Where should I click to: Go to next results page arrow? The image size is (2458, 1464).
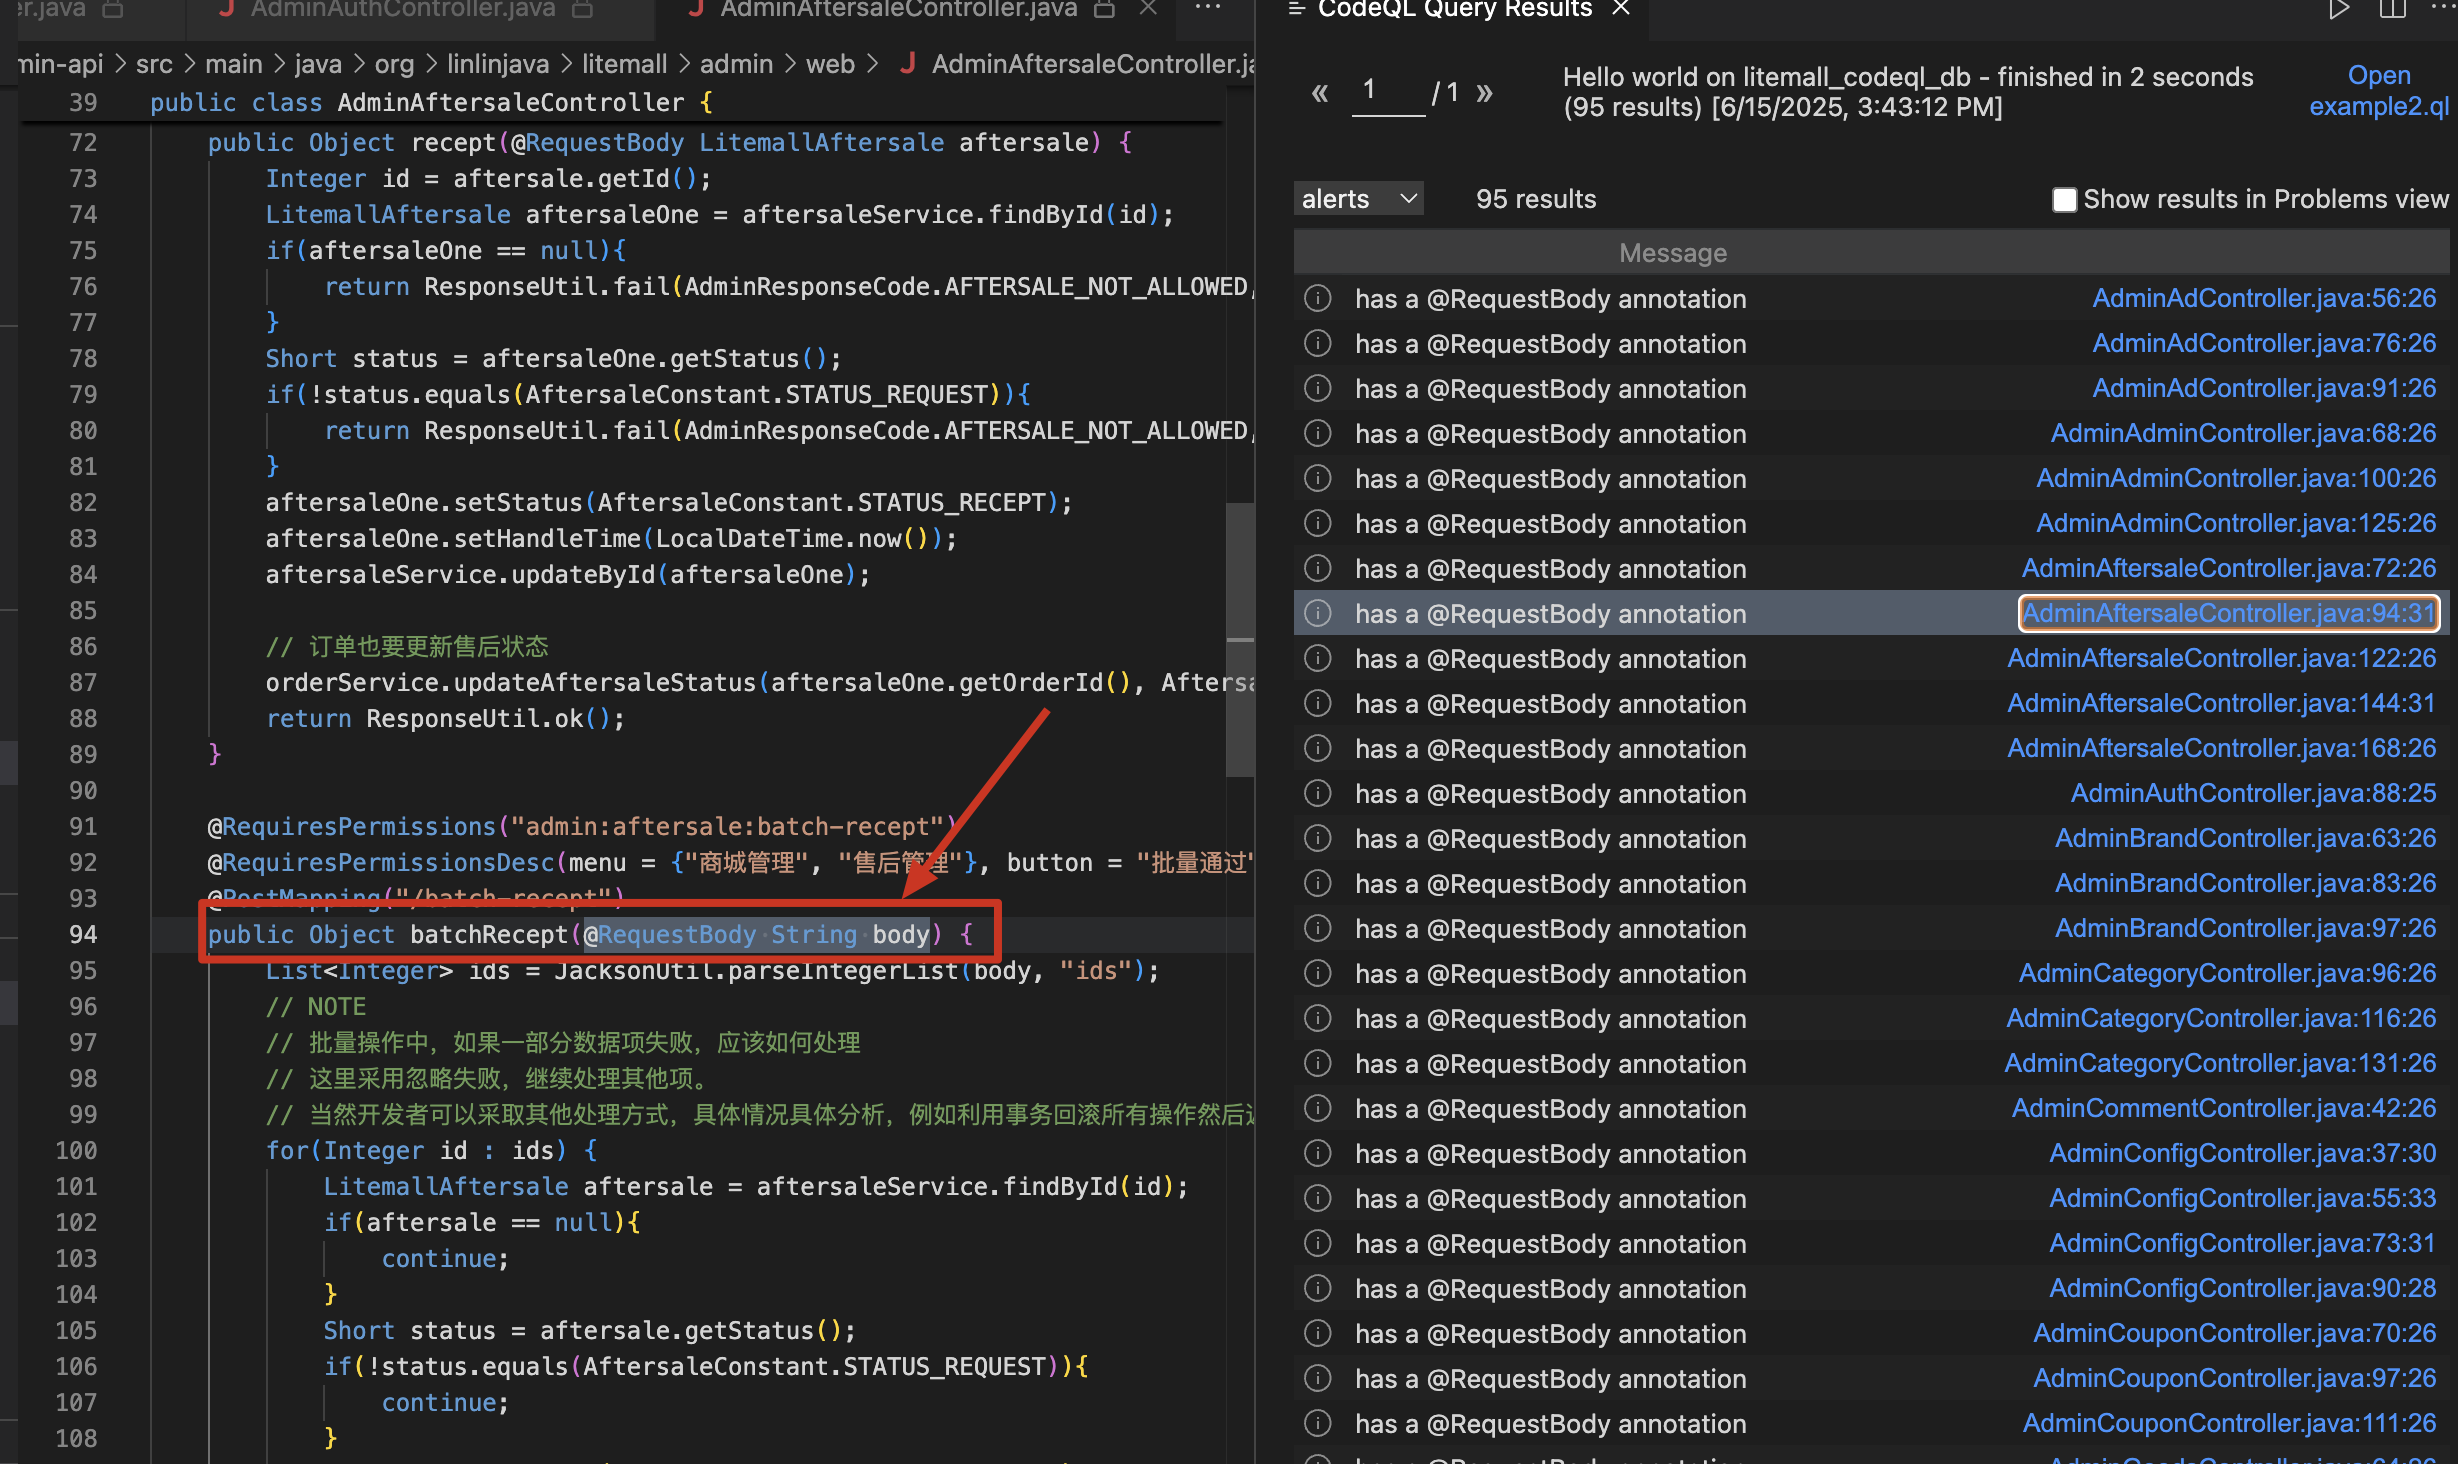coord(1484,93)
